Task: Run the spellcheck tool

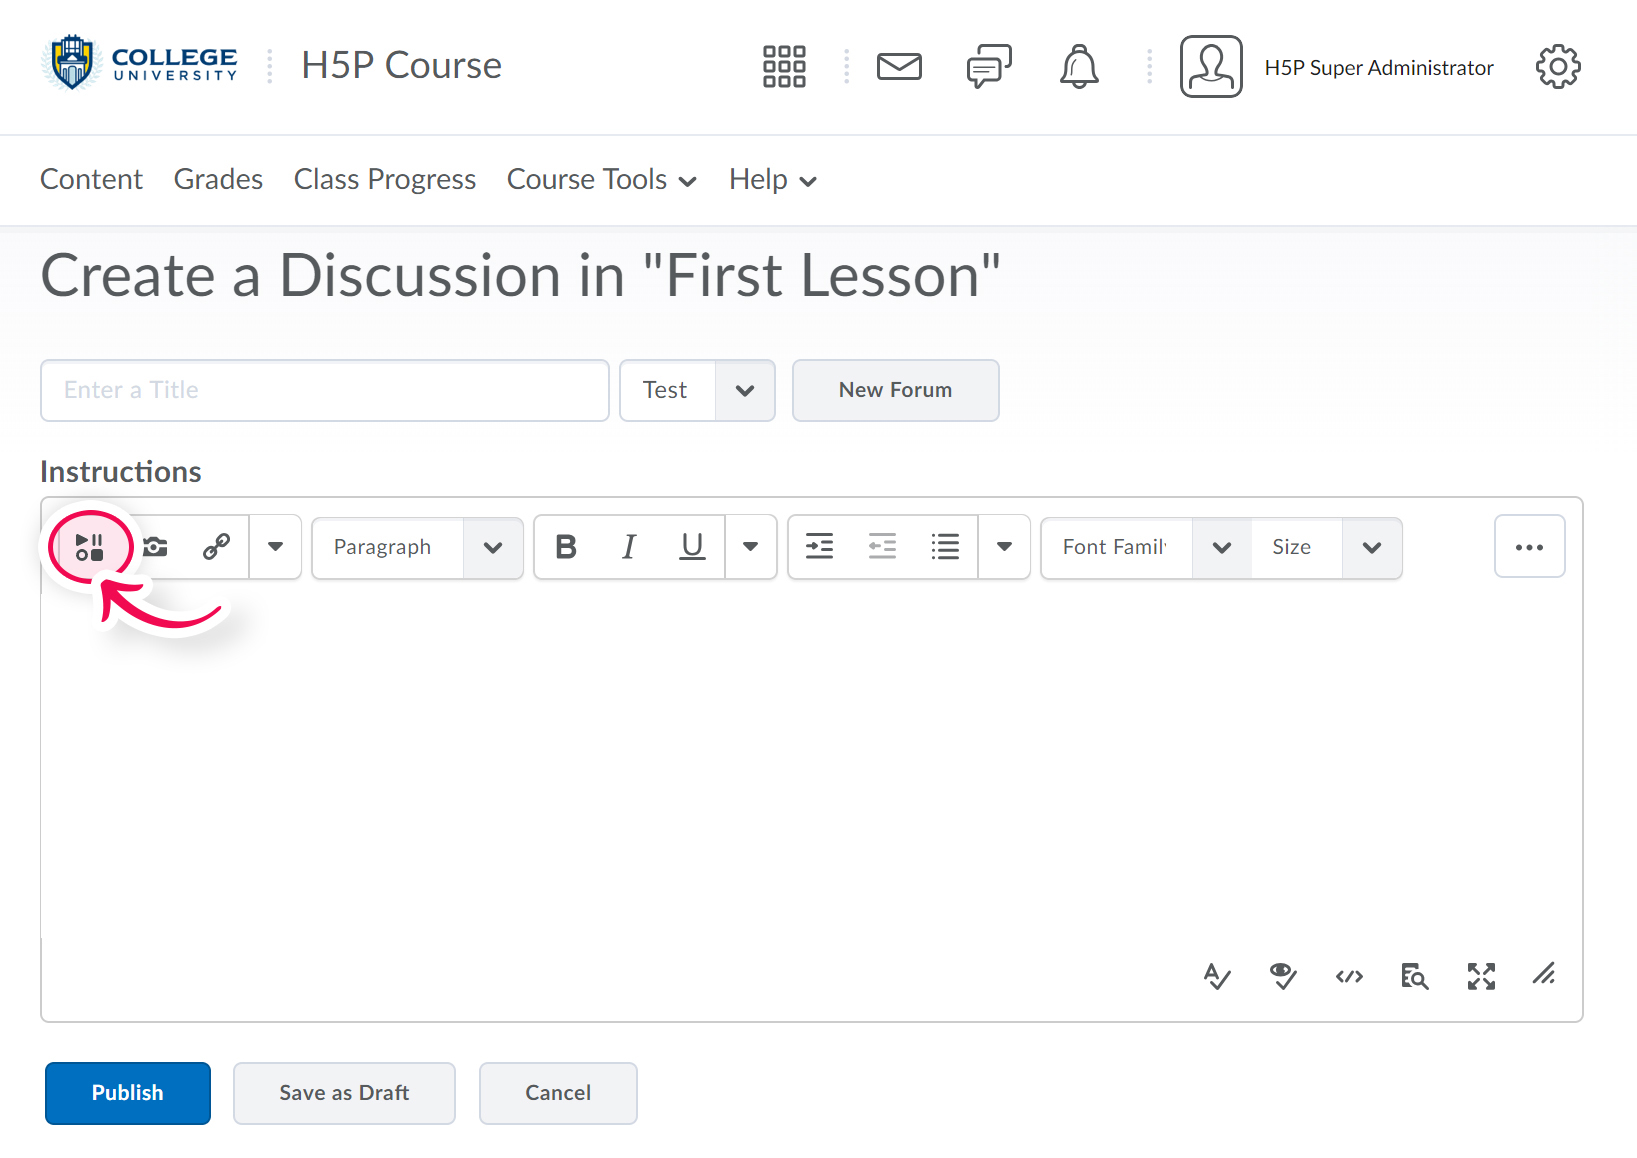Action: coord(1217,976)
